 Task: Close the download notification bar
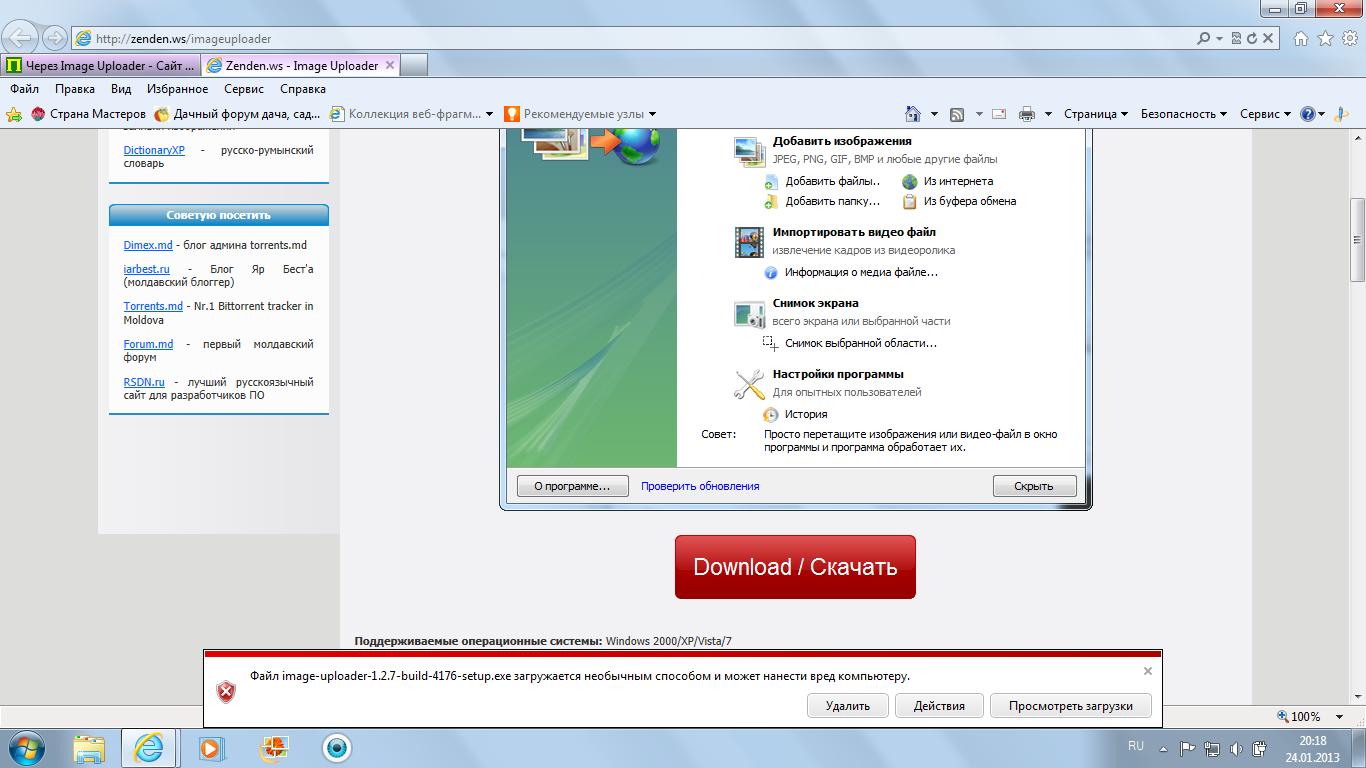click(1148, 671)
